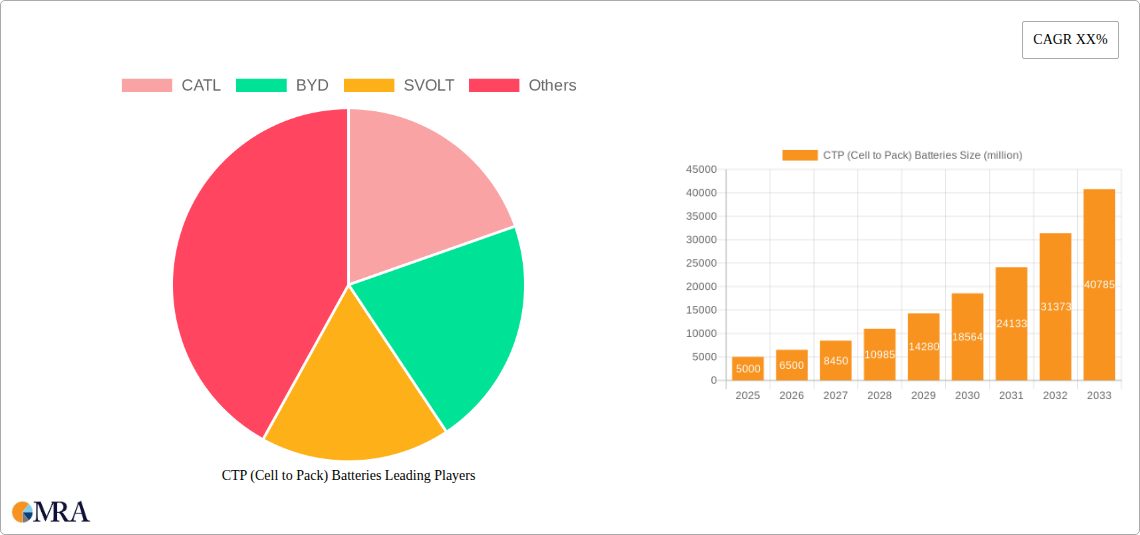
Task: Select the 2032 bar labeled 31373
Action: [x=1056, y=307]
